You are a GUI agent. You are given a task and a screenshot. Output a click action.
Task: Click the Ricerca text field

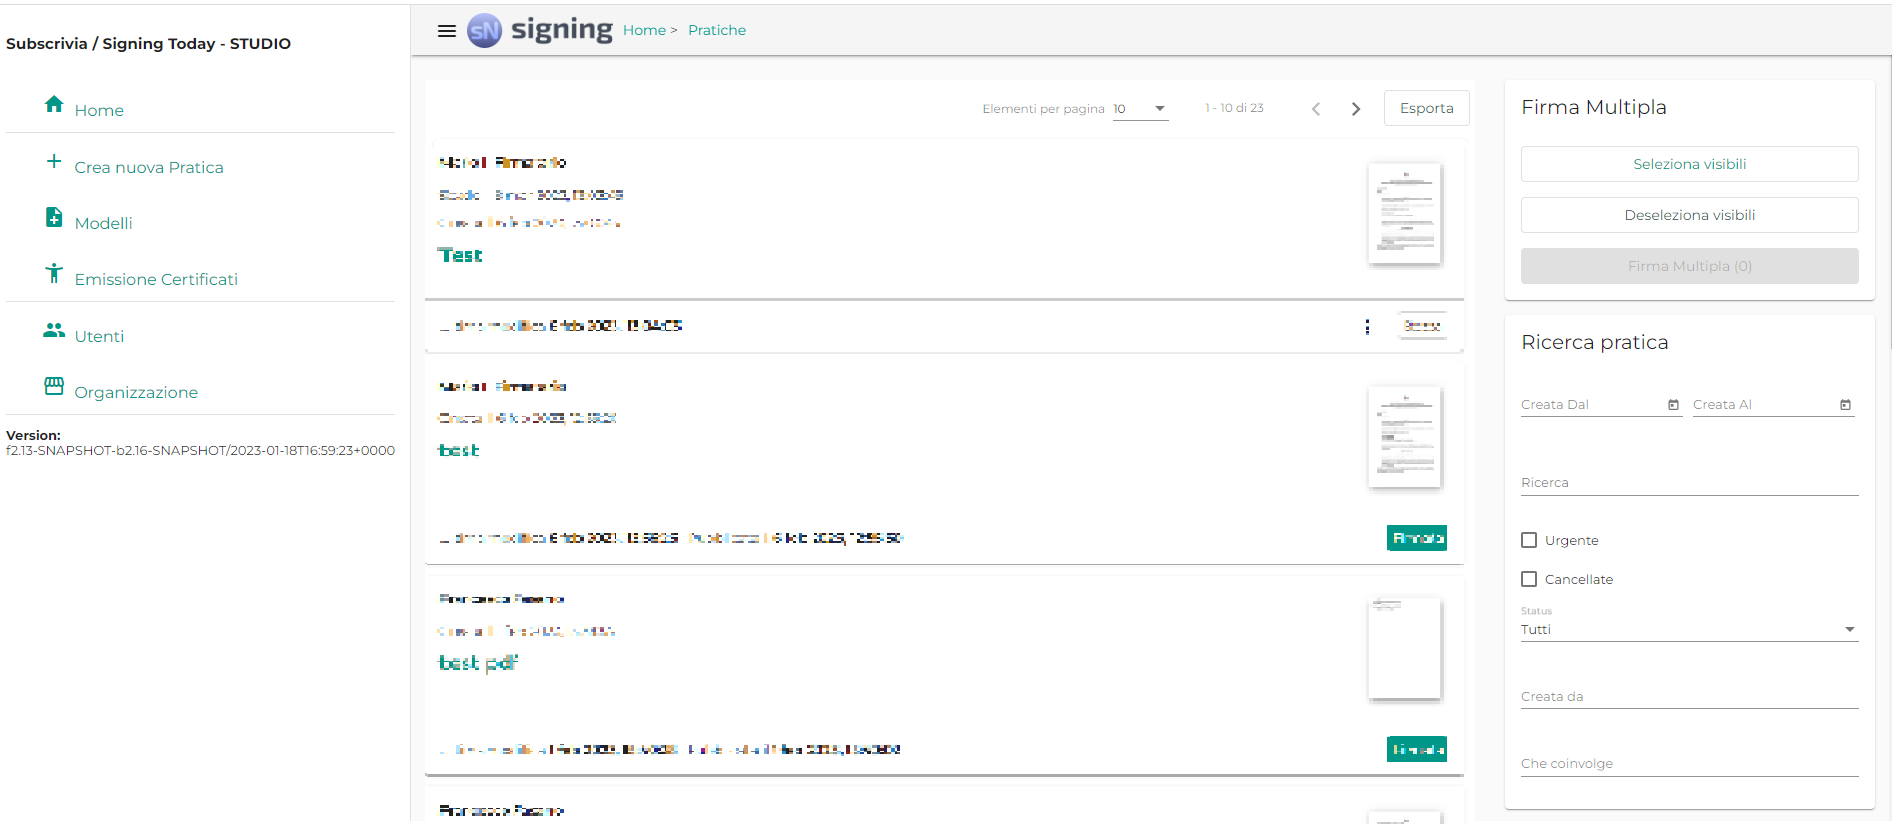click(1688, 483)
